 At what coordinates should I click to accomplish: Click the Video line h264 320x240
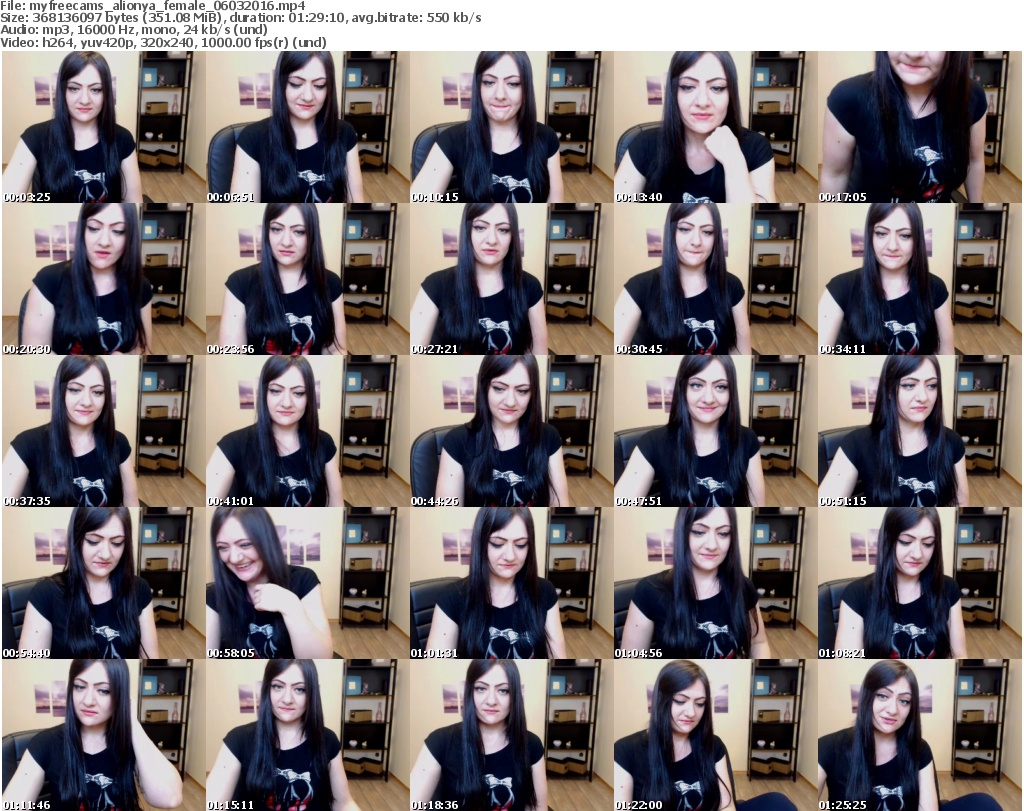click(x=163, y=42)
